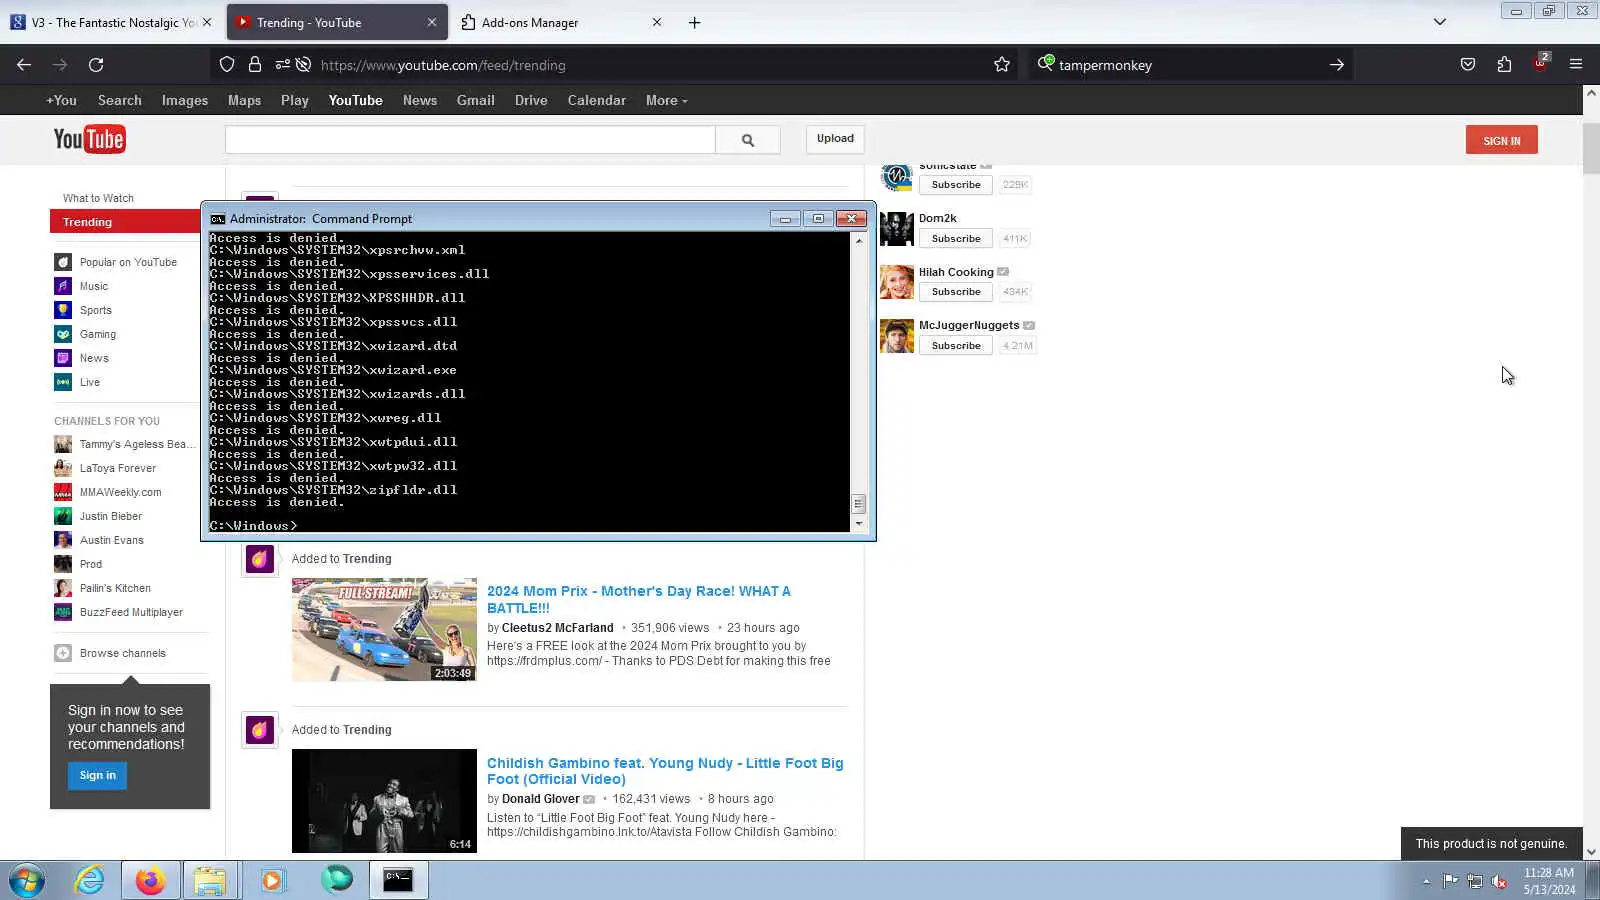Open the list all tabs dropdown
Screen dimensions: 1600x900
click(1440, 22)
